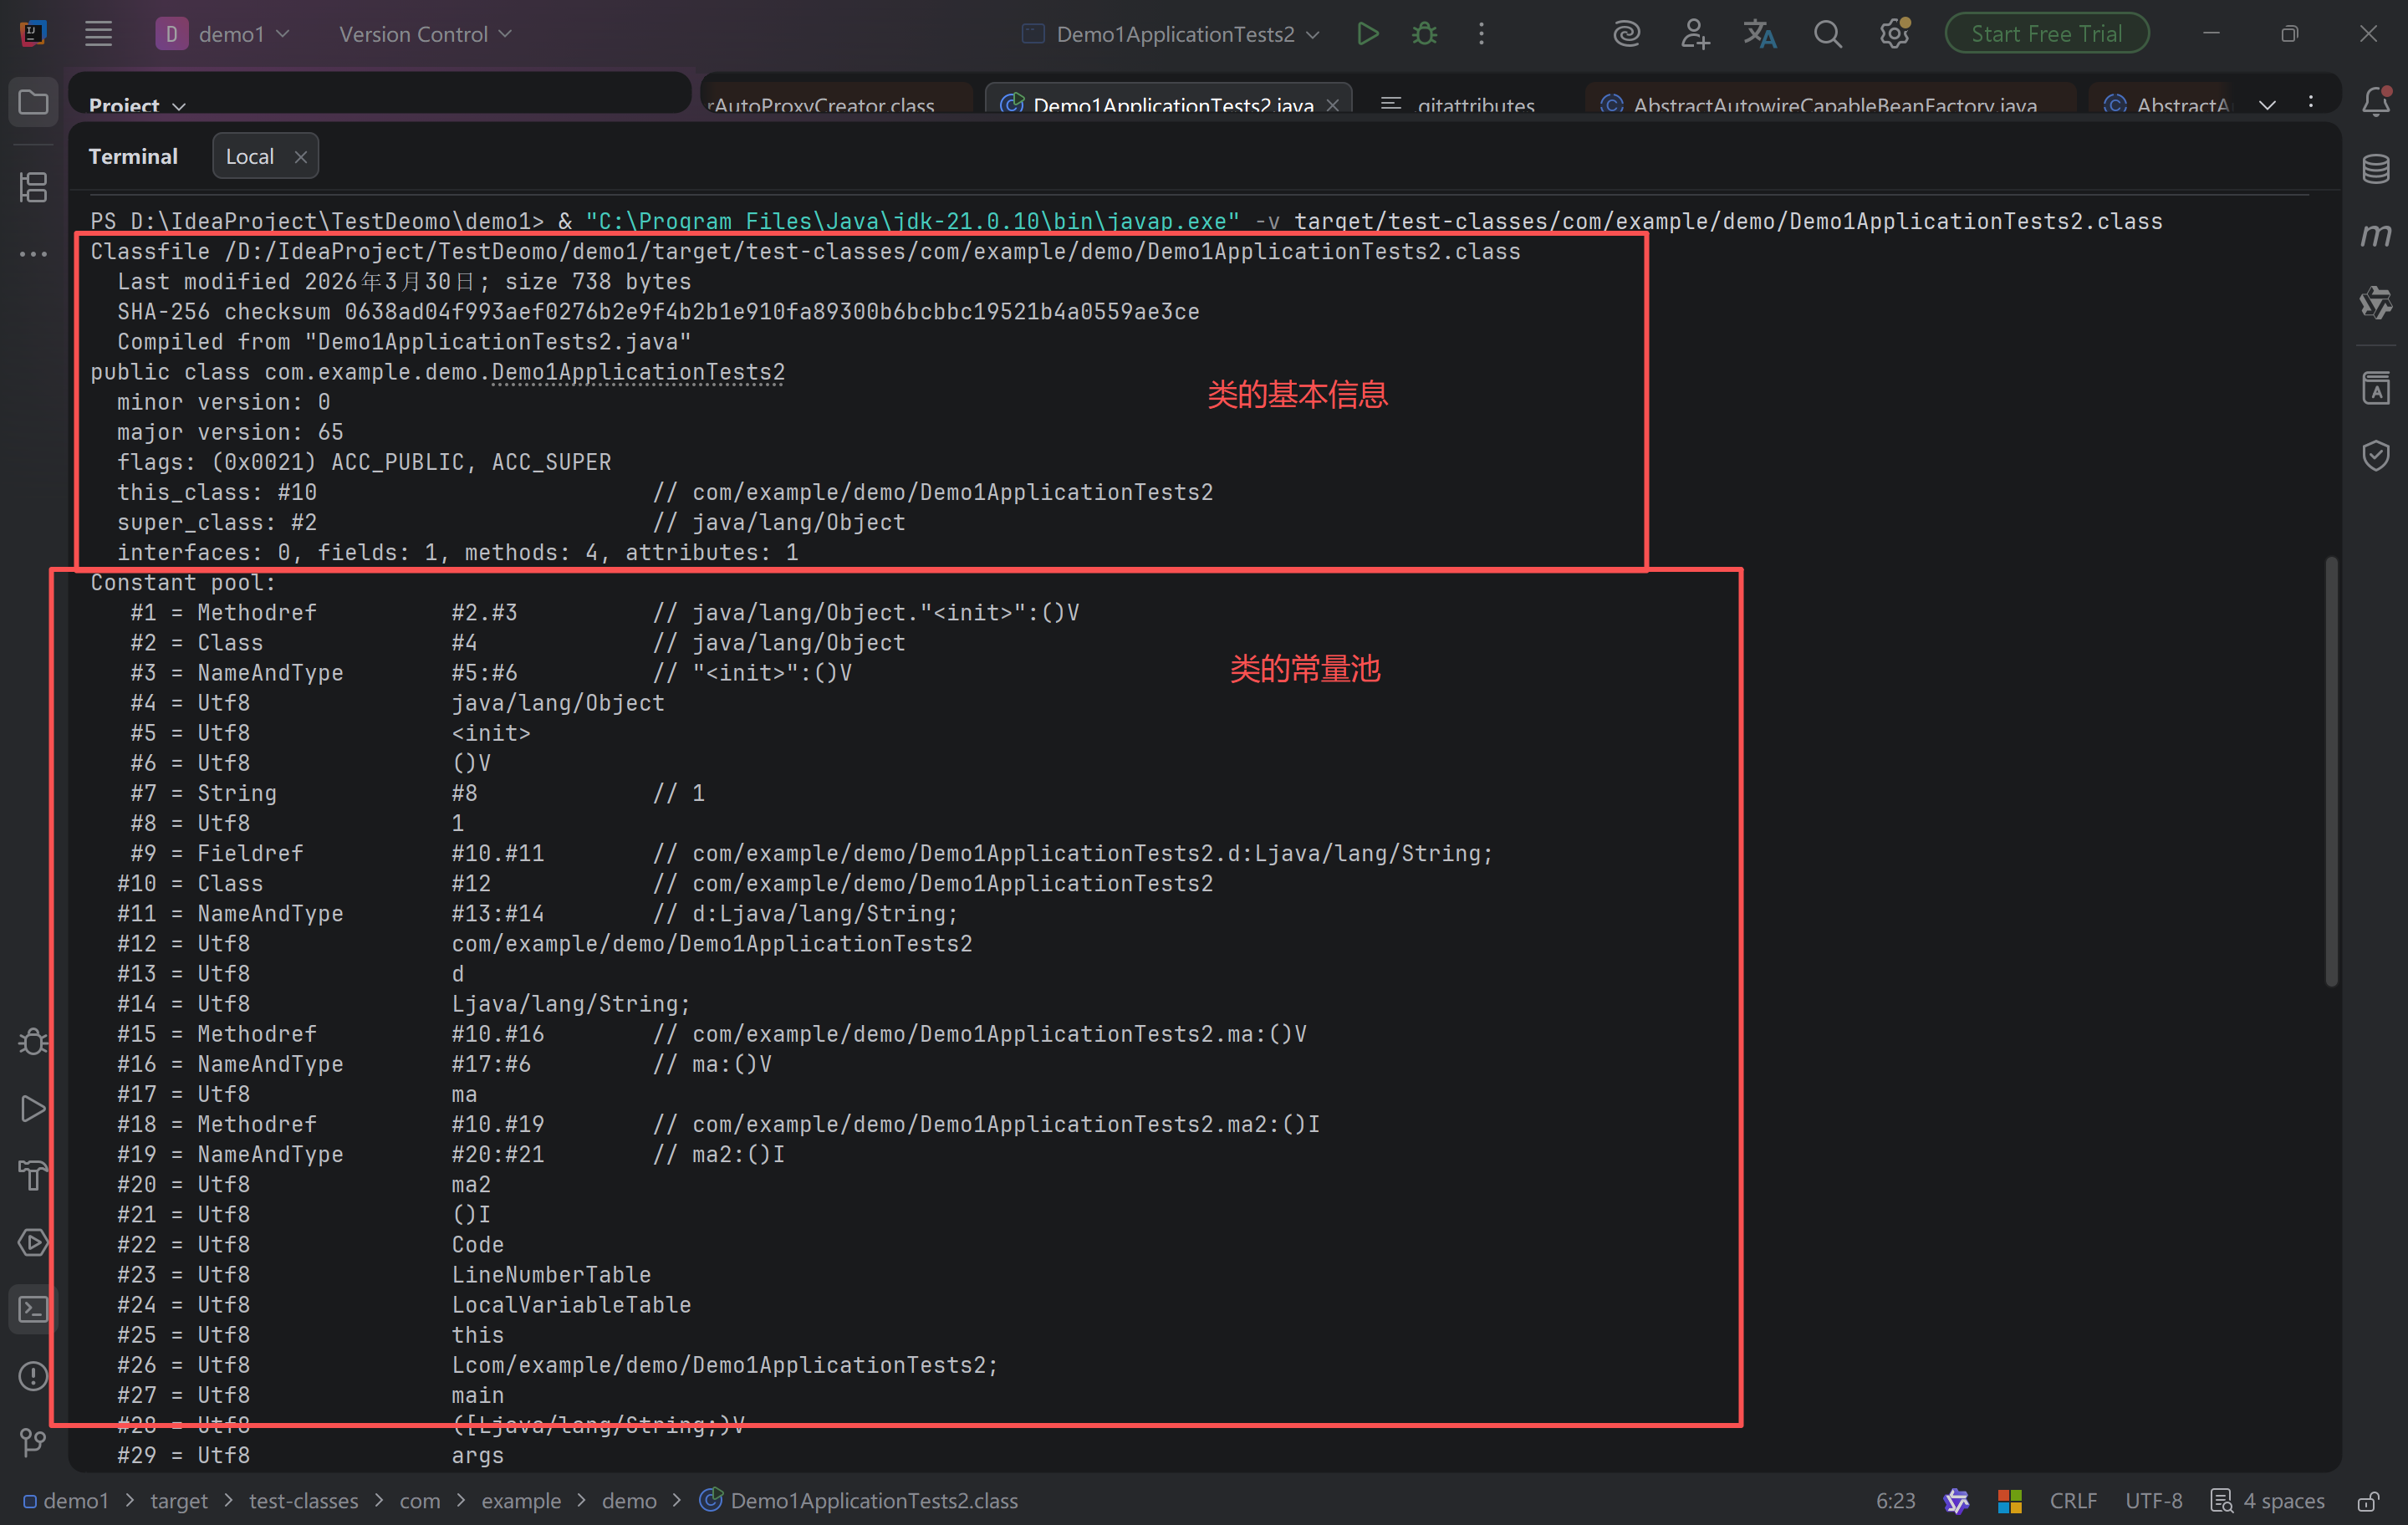Toggle the Project tool window folder icon
2408x1525 pixels.
coord(33,102)
